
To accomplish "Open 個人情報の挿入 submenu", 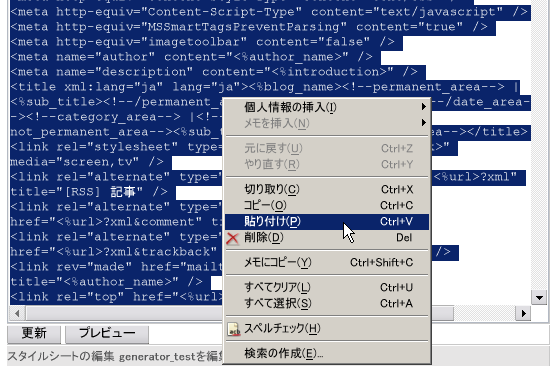I will [x=327, y=107].
